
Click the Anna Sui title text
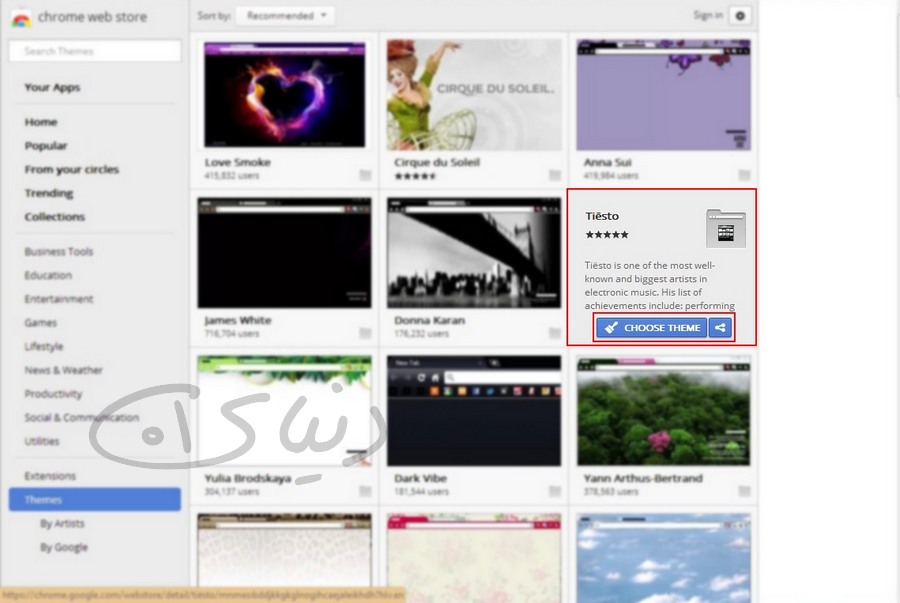[x=608, y=162]
